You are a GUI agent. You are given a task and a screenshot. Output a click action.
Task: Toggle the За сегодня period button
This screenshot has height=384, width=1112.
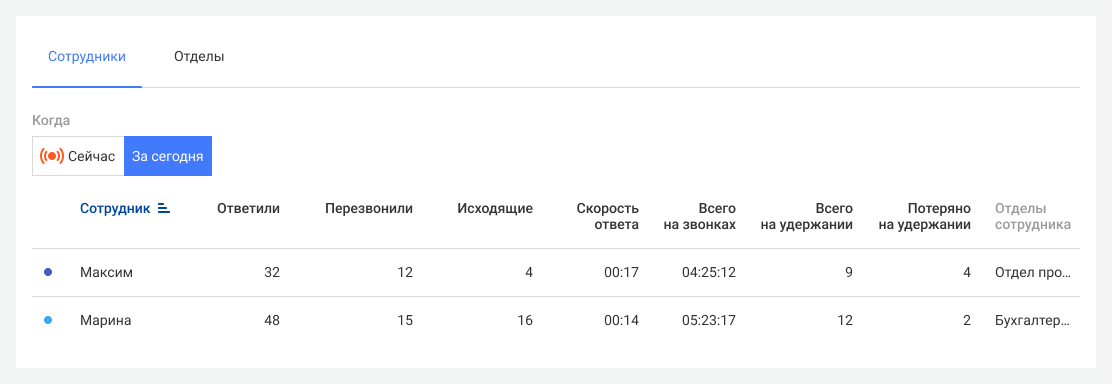(168, 156)
